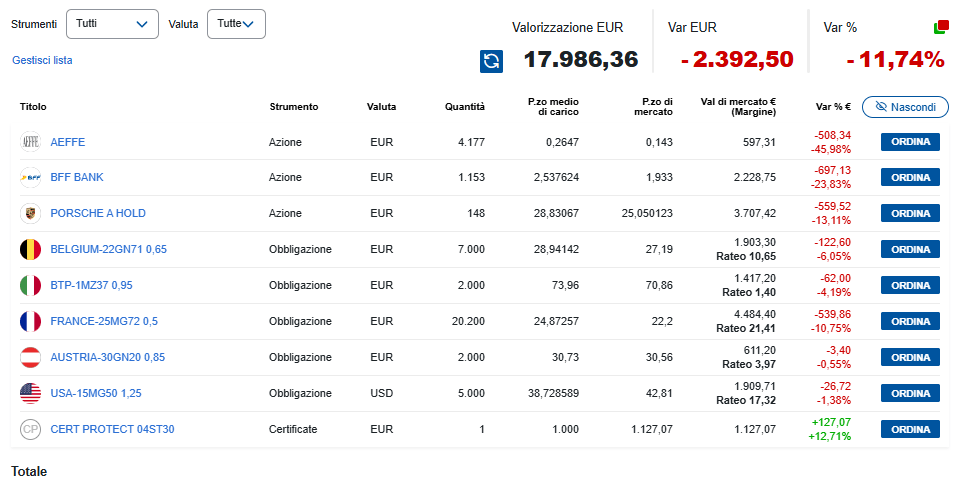The image size is (967, 478).
Task: Click ORDINA button for BELGIUM-22GN71
Action: click(910, 249)
